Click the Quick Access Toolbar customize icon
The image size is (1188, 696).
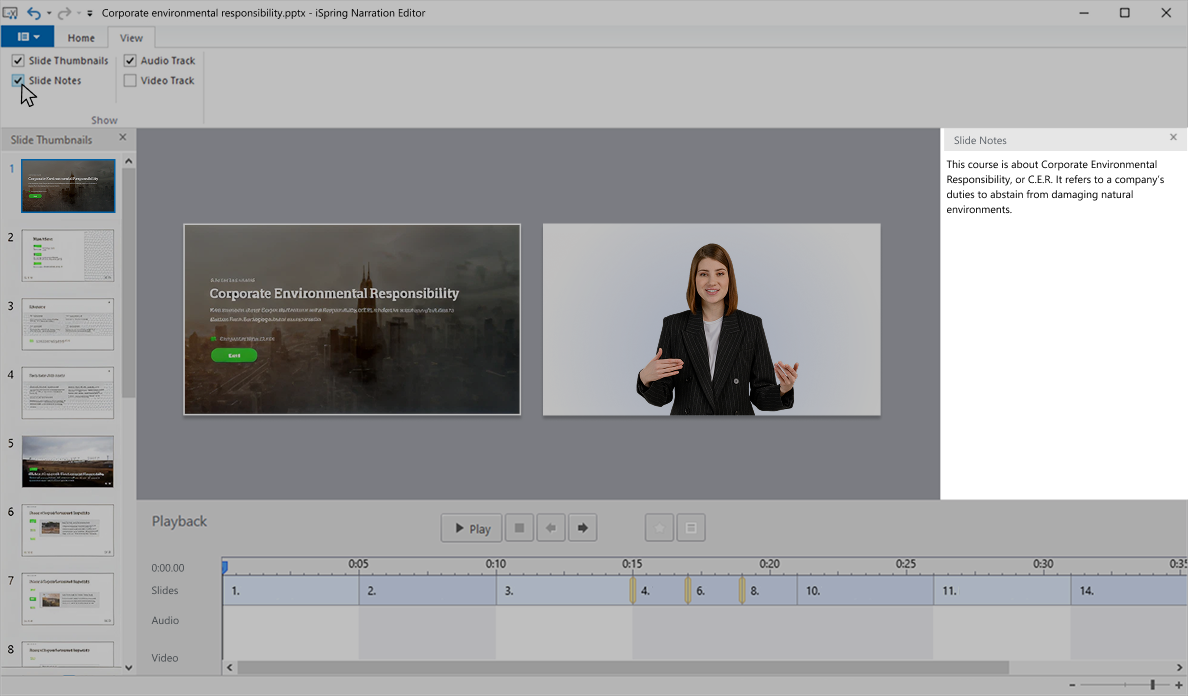pos(89,13)
